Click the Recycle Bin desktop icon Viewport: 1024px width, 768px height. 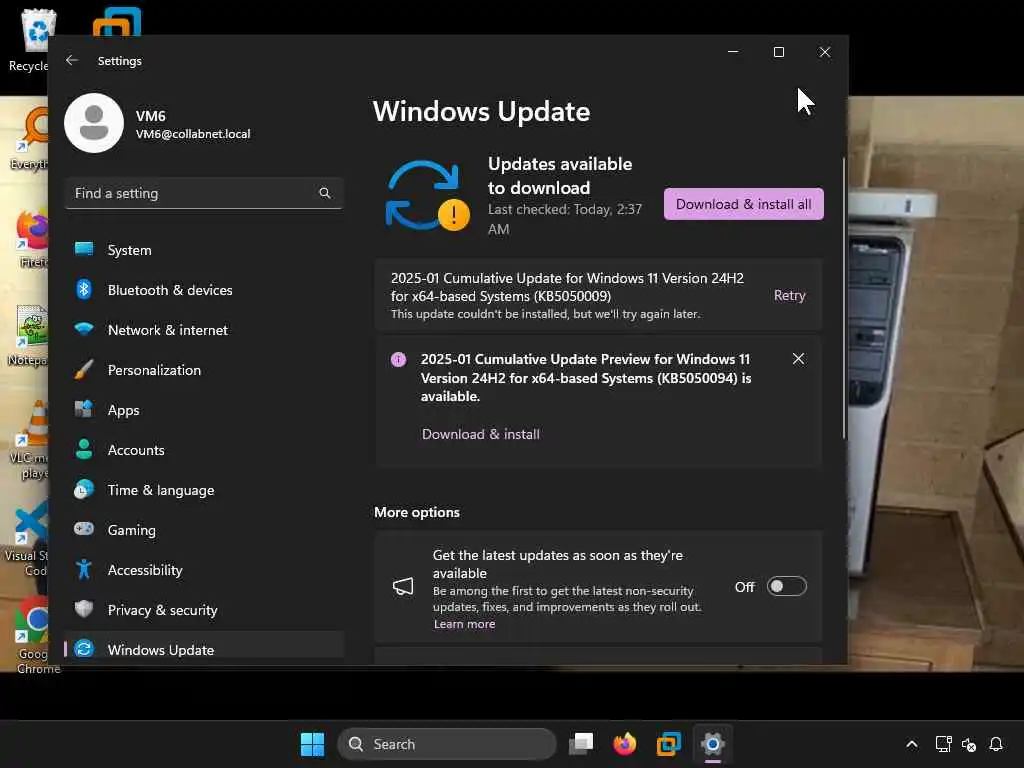[29, 40]
